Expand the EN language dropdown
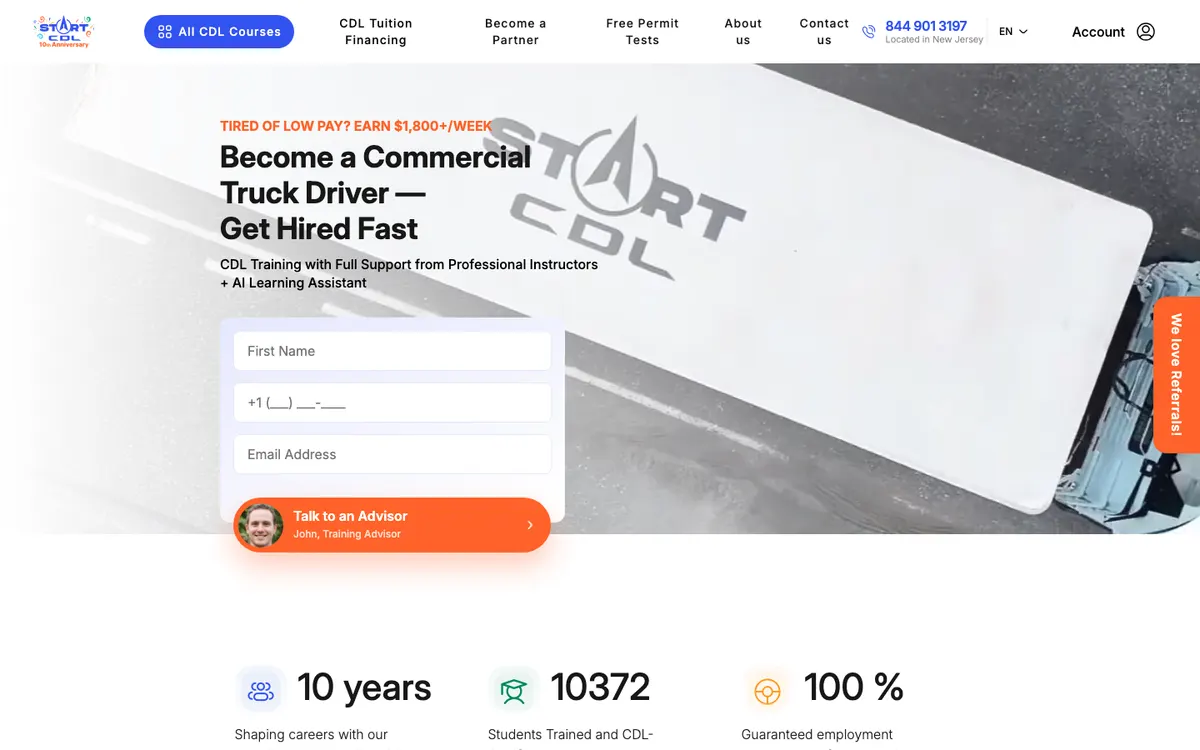This screenshot has width=1200, height=750. click(1013, 32)
